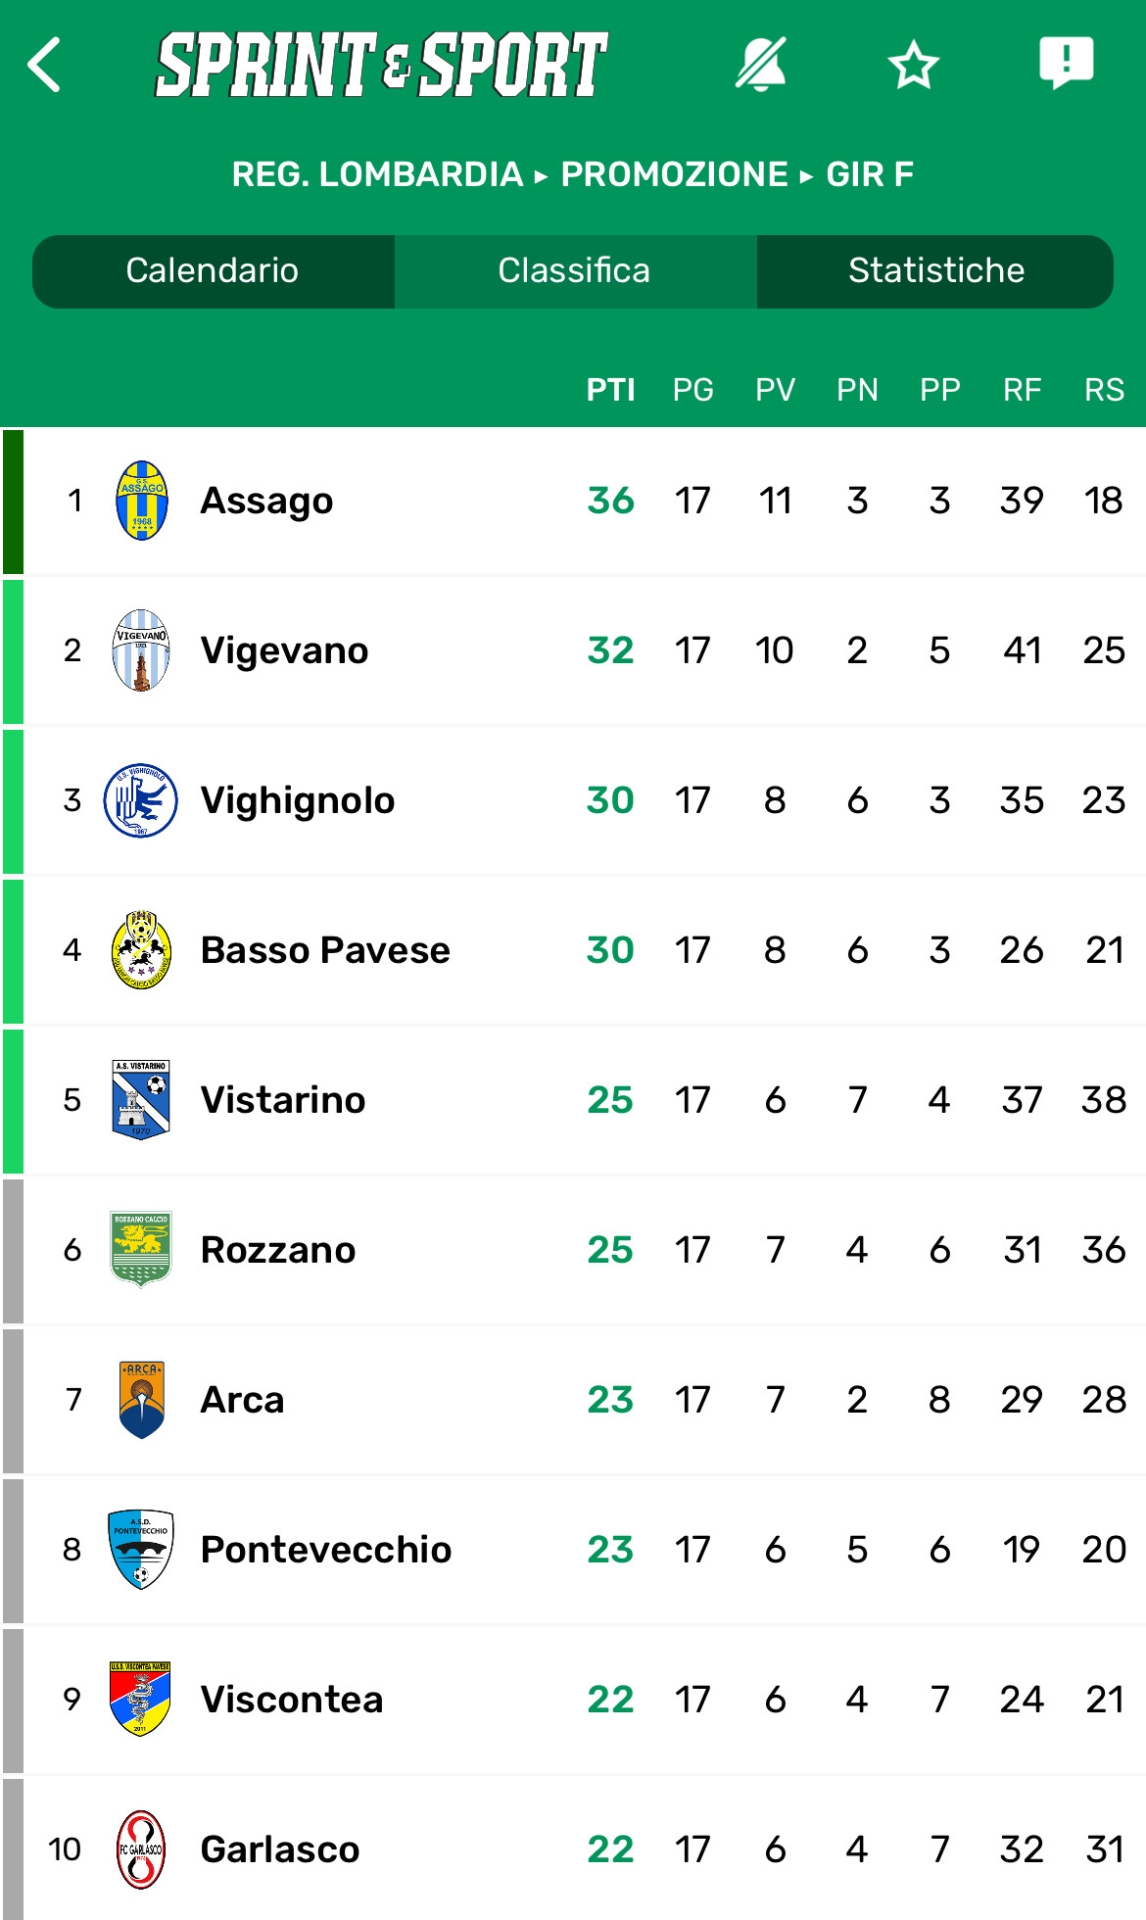
Task: Tap the Vigevano club badge
Action: coord(141,650)
